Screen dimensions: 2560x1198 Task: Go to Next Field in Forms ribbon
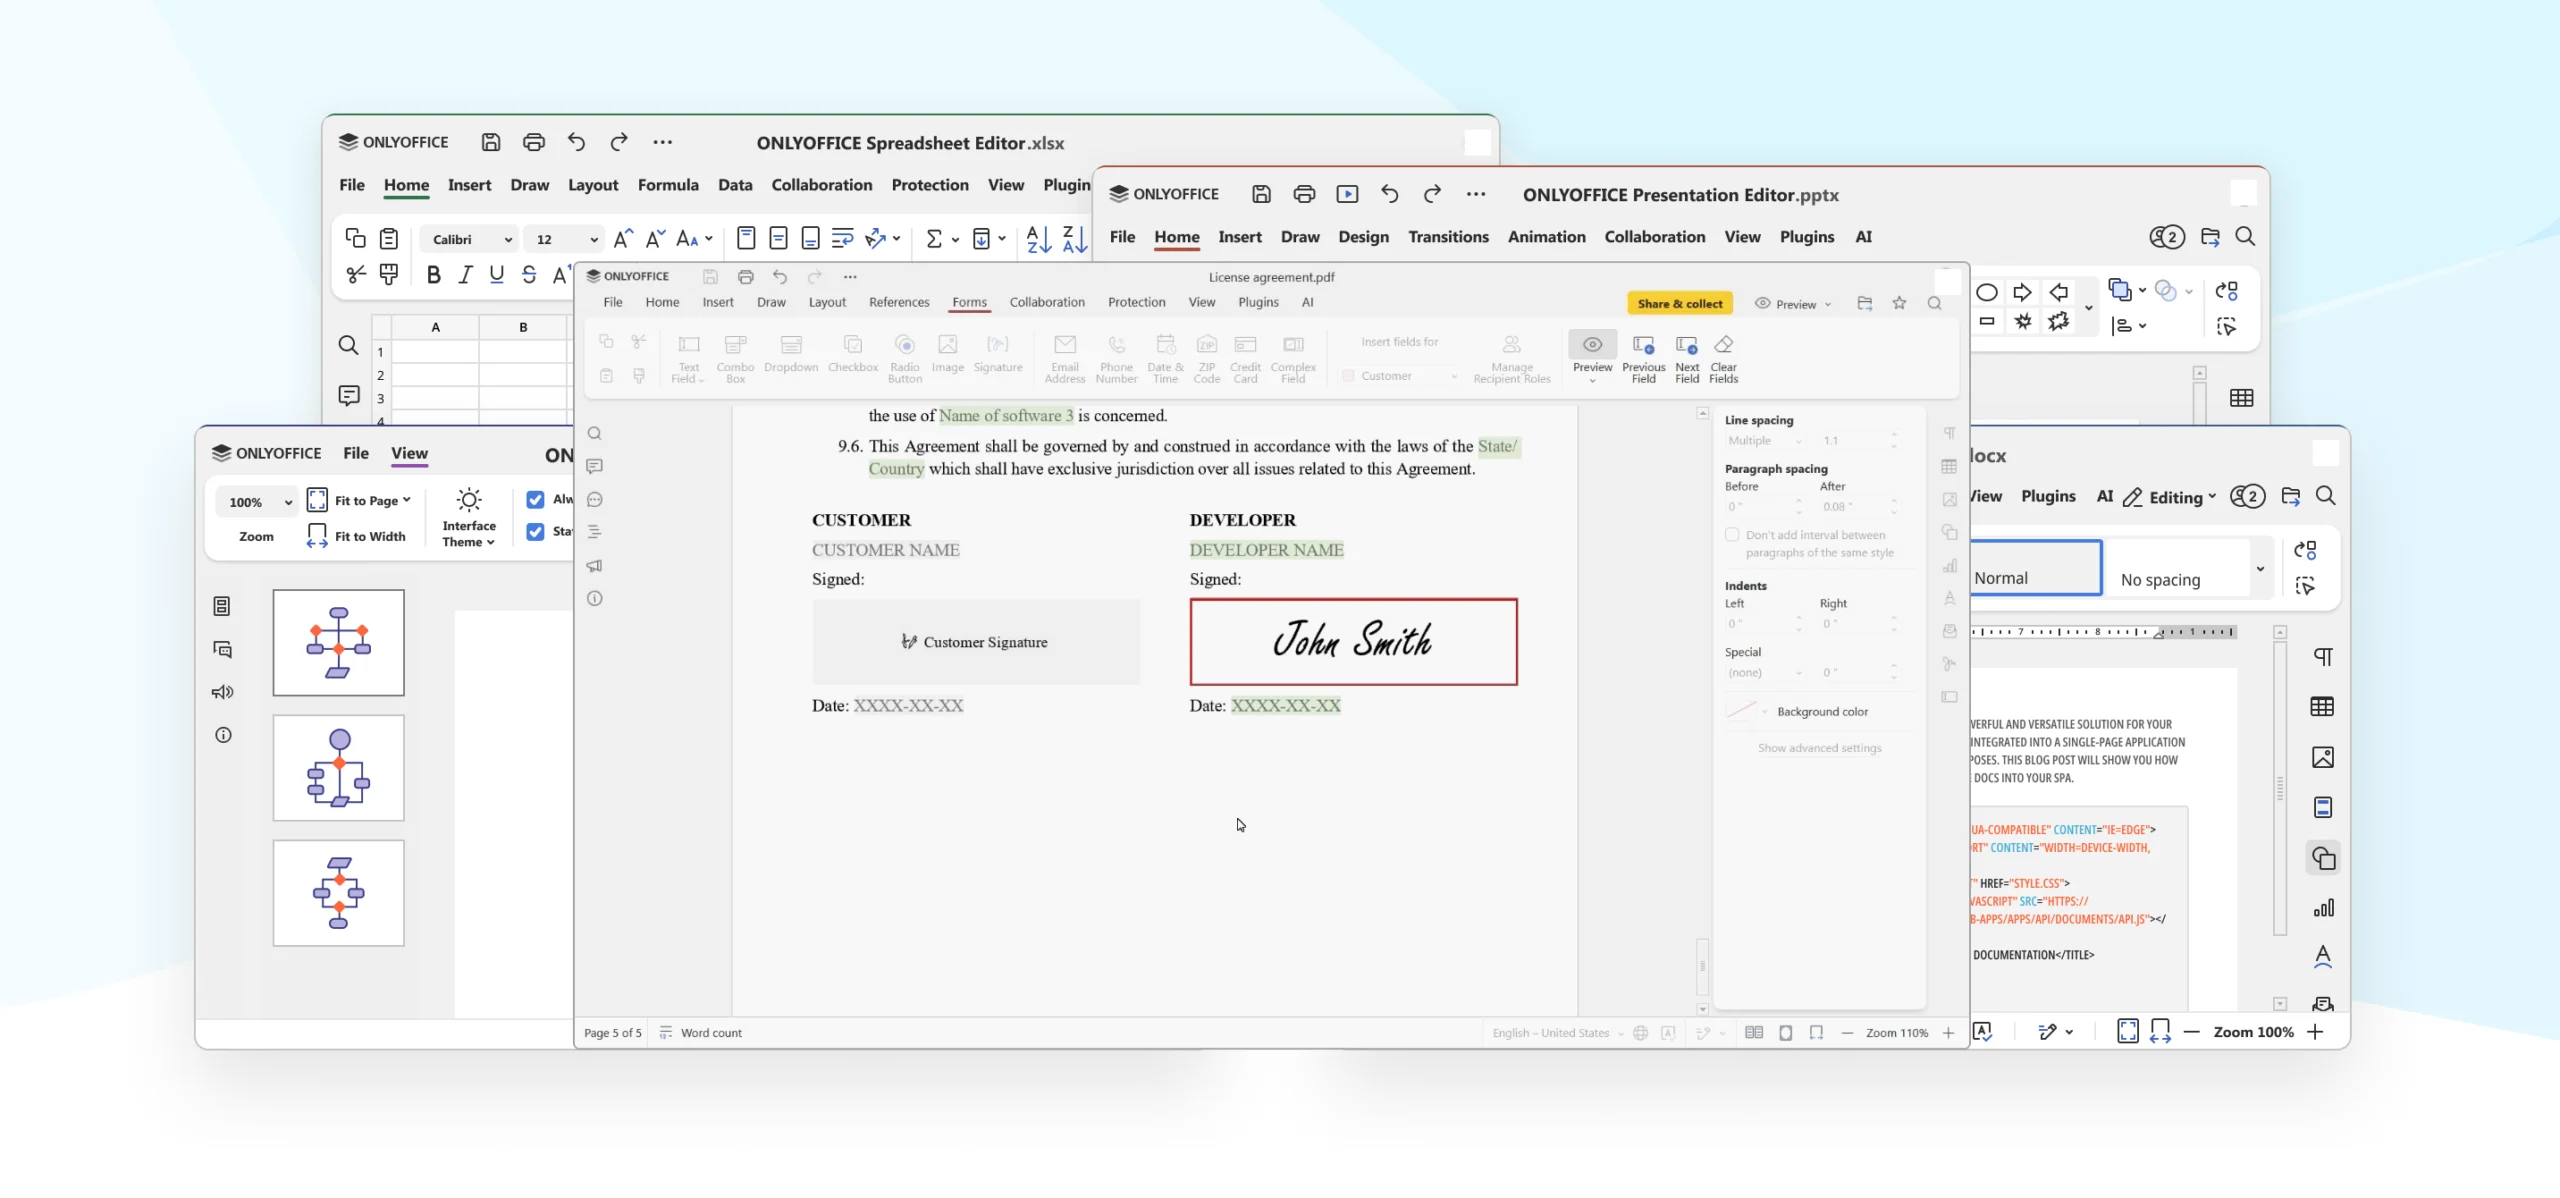1687,358
